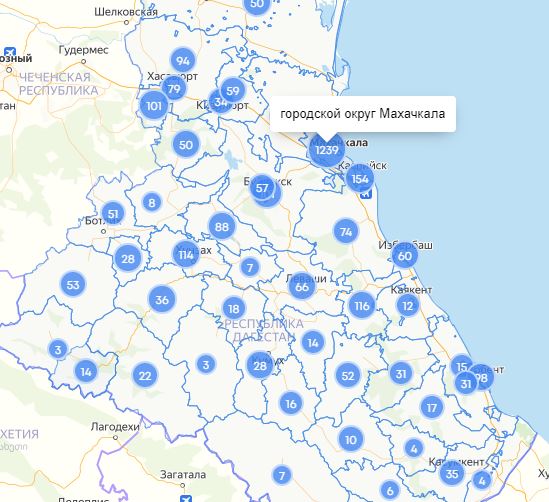Screen dimensions: 549x502
Task: Open the 10 cluster marker
Action: tap(351, 439)
